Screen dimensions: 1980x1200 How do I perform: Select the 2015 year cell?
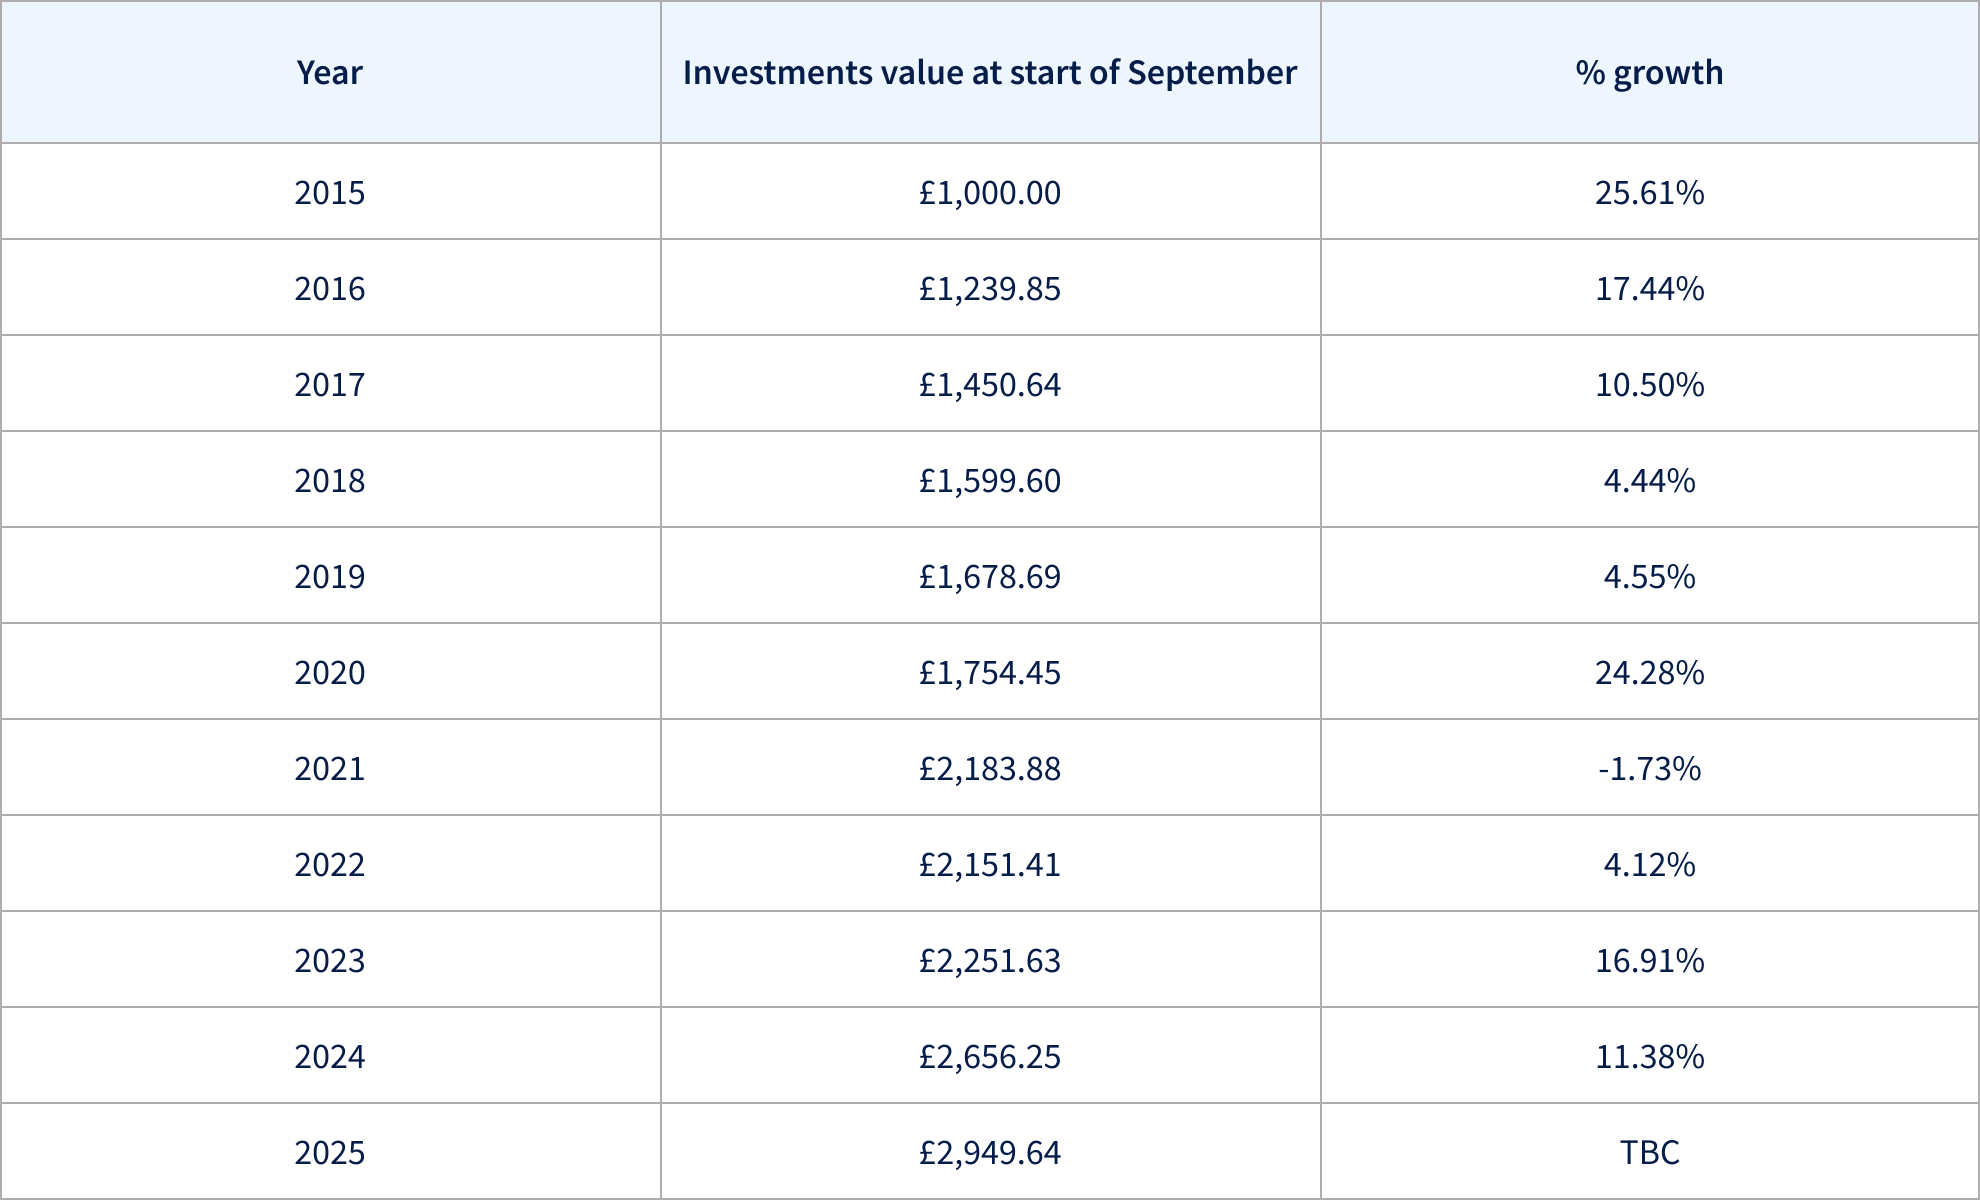[x=330, y=192]
